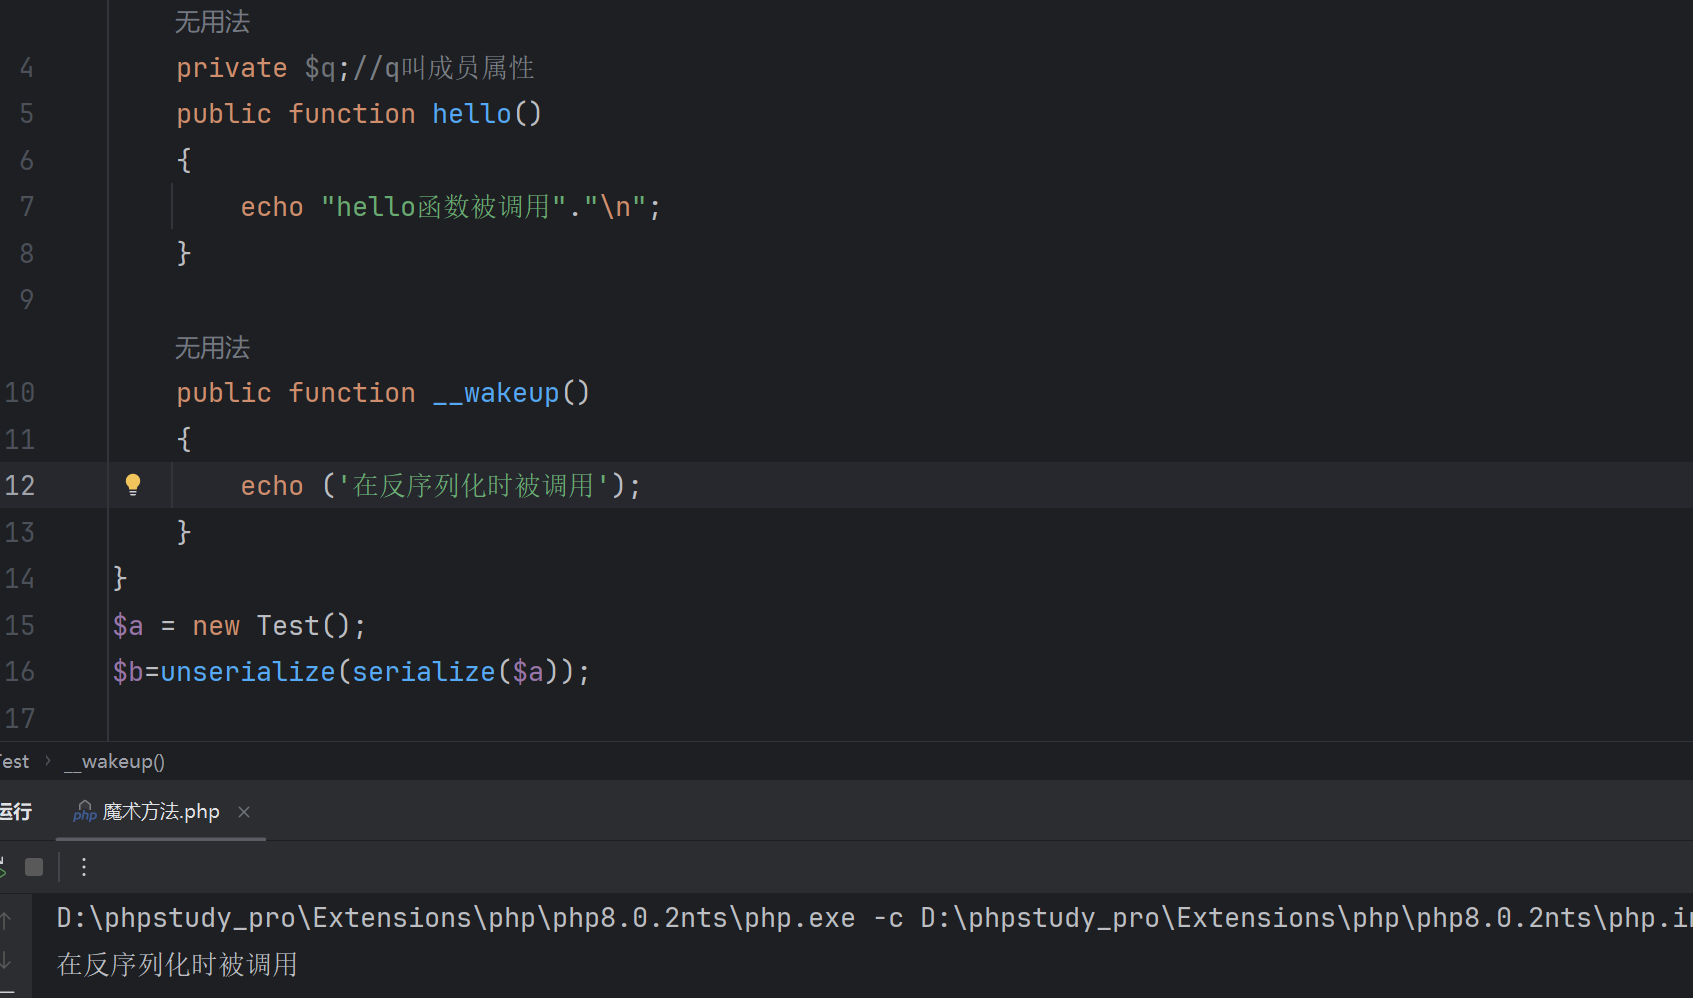Click the opening brace on line 6
Image resolution: width=1693 pixels, height=998 pixels.
pyautogui.click(x=184, y=160)
